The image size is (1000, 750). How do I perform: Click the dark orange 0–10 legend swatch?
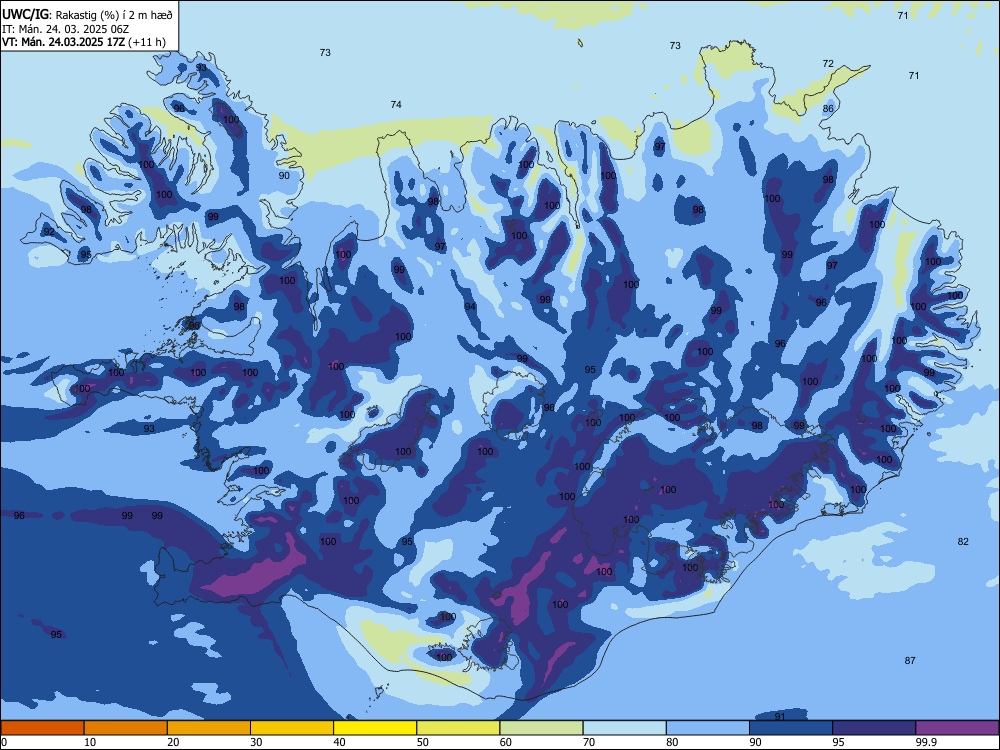42,728
